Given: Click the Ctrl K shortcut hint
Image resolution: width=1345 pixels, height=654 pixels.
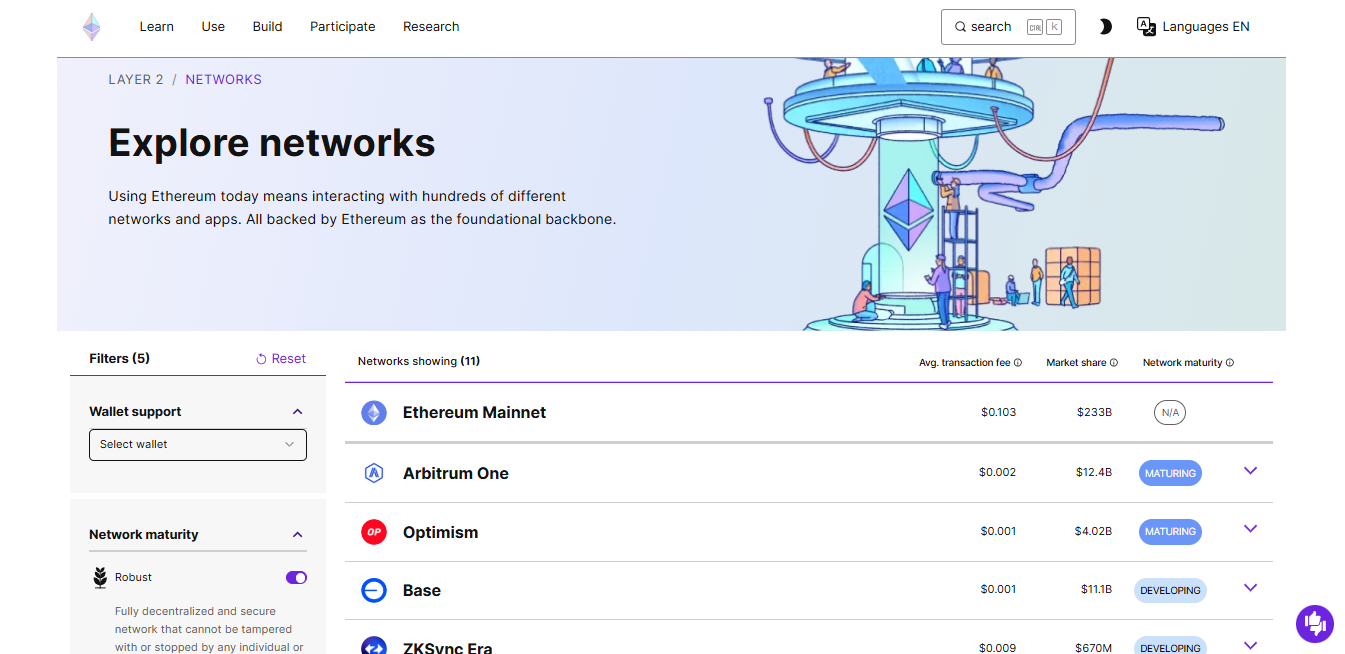Looking at the screenshot, I should [1044, 27].
